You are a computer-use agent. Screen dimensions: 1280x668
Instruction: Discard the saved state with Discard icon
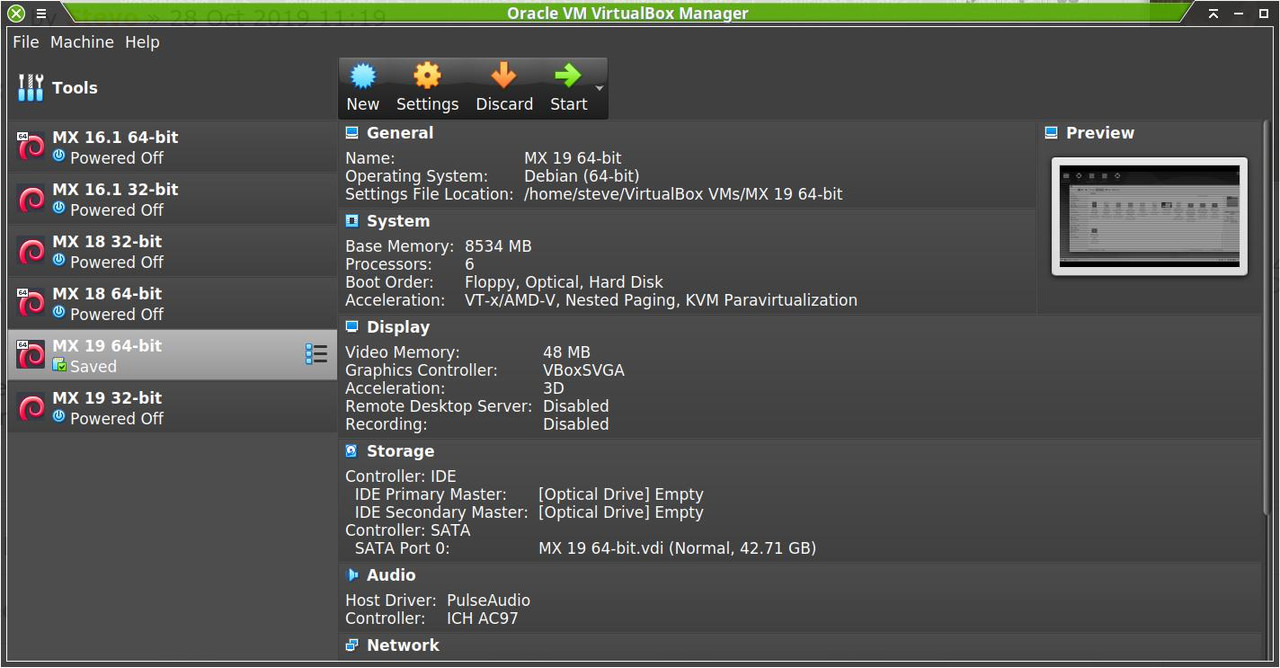pos(504,76)
